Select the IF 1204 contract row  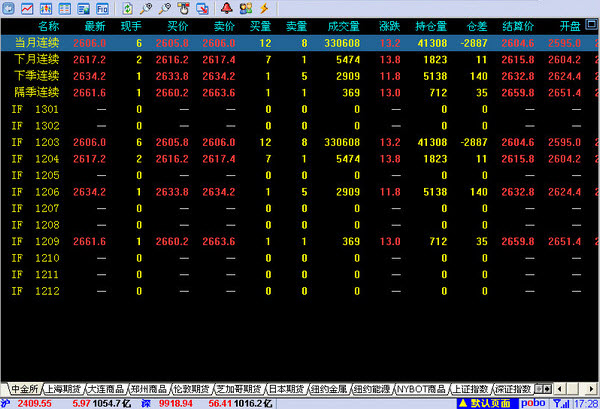tap(299, 158)
